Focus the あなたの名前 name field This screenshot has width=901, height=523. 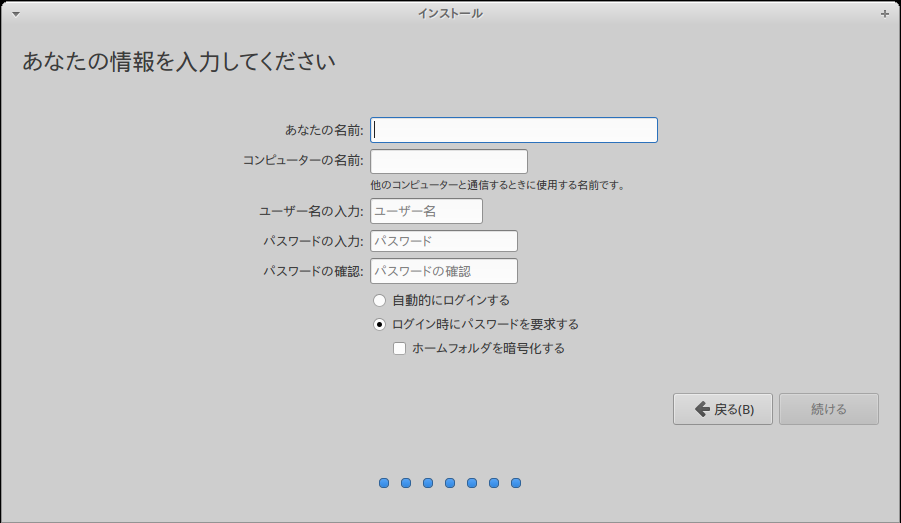pyautogui.click(x=514, y=130)
